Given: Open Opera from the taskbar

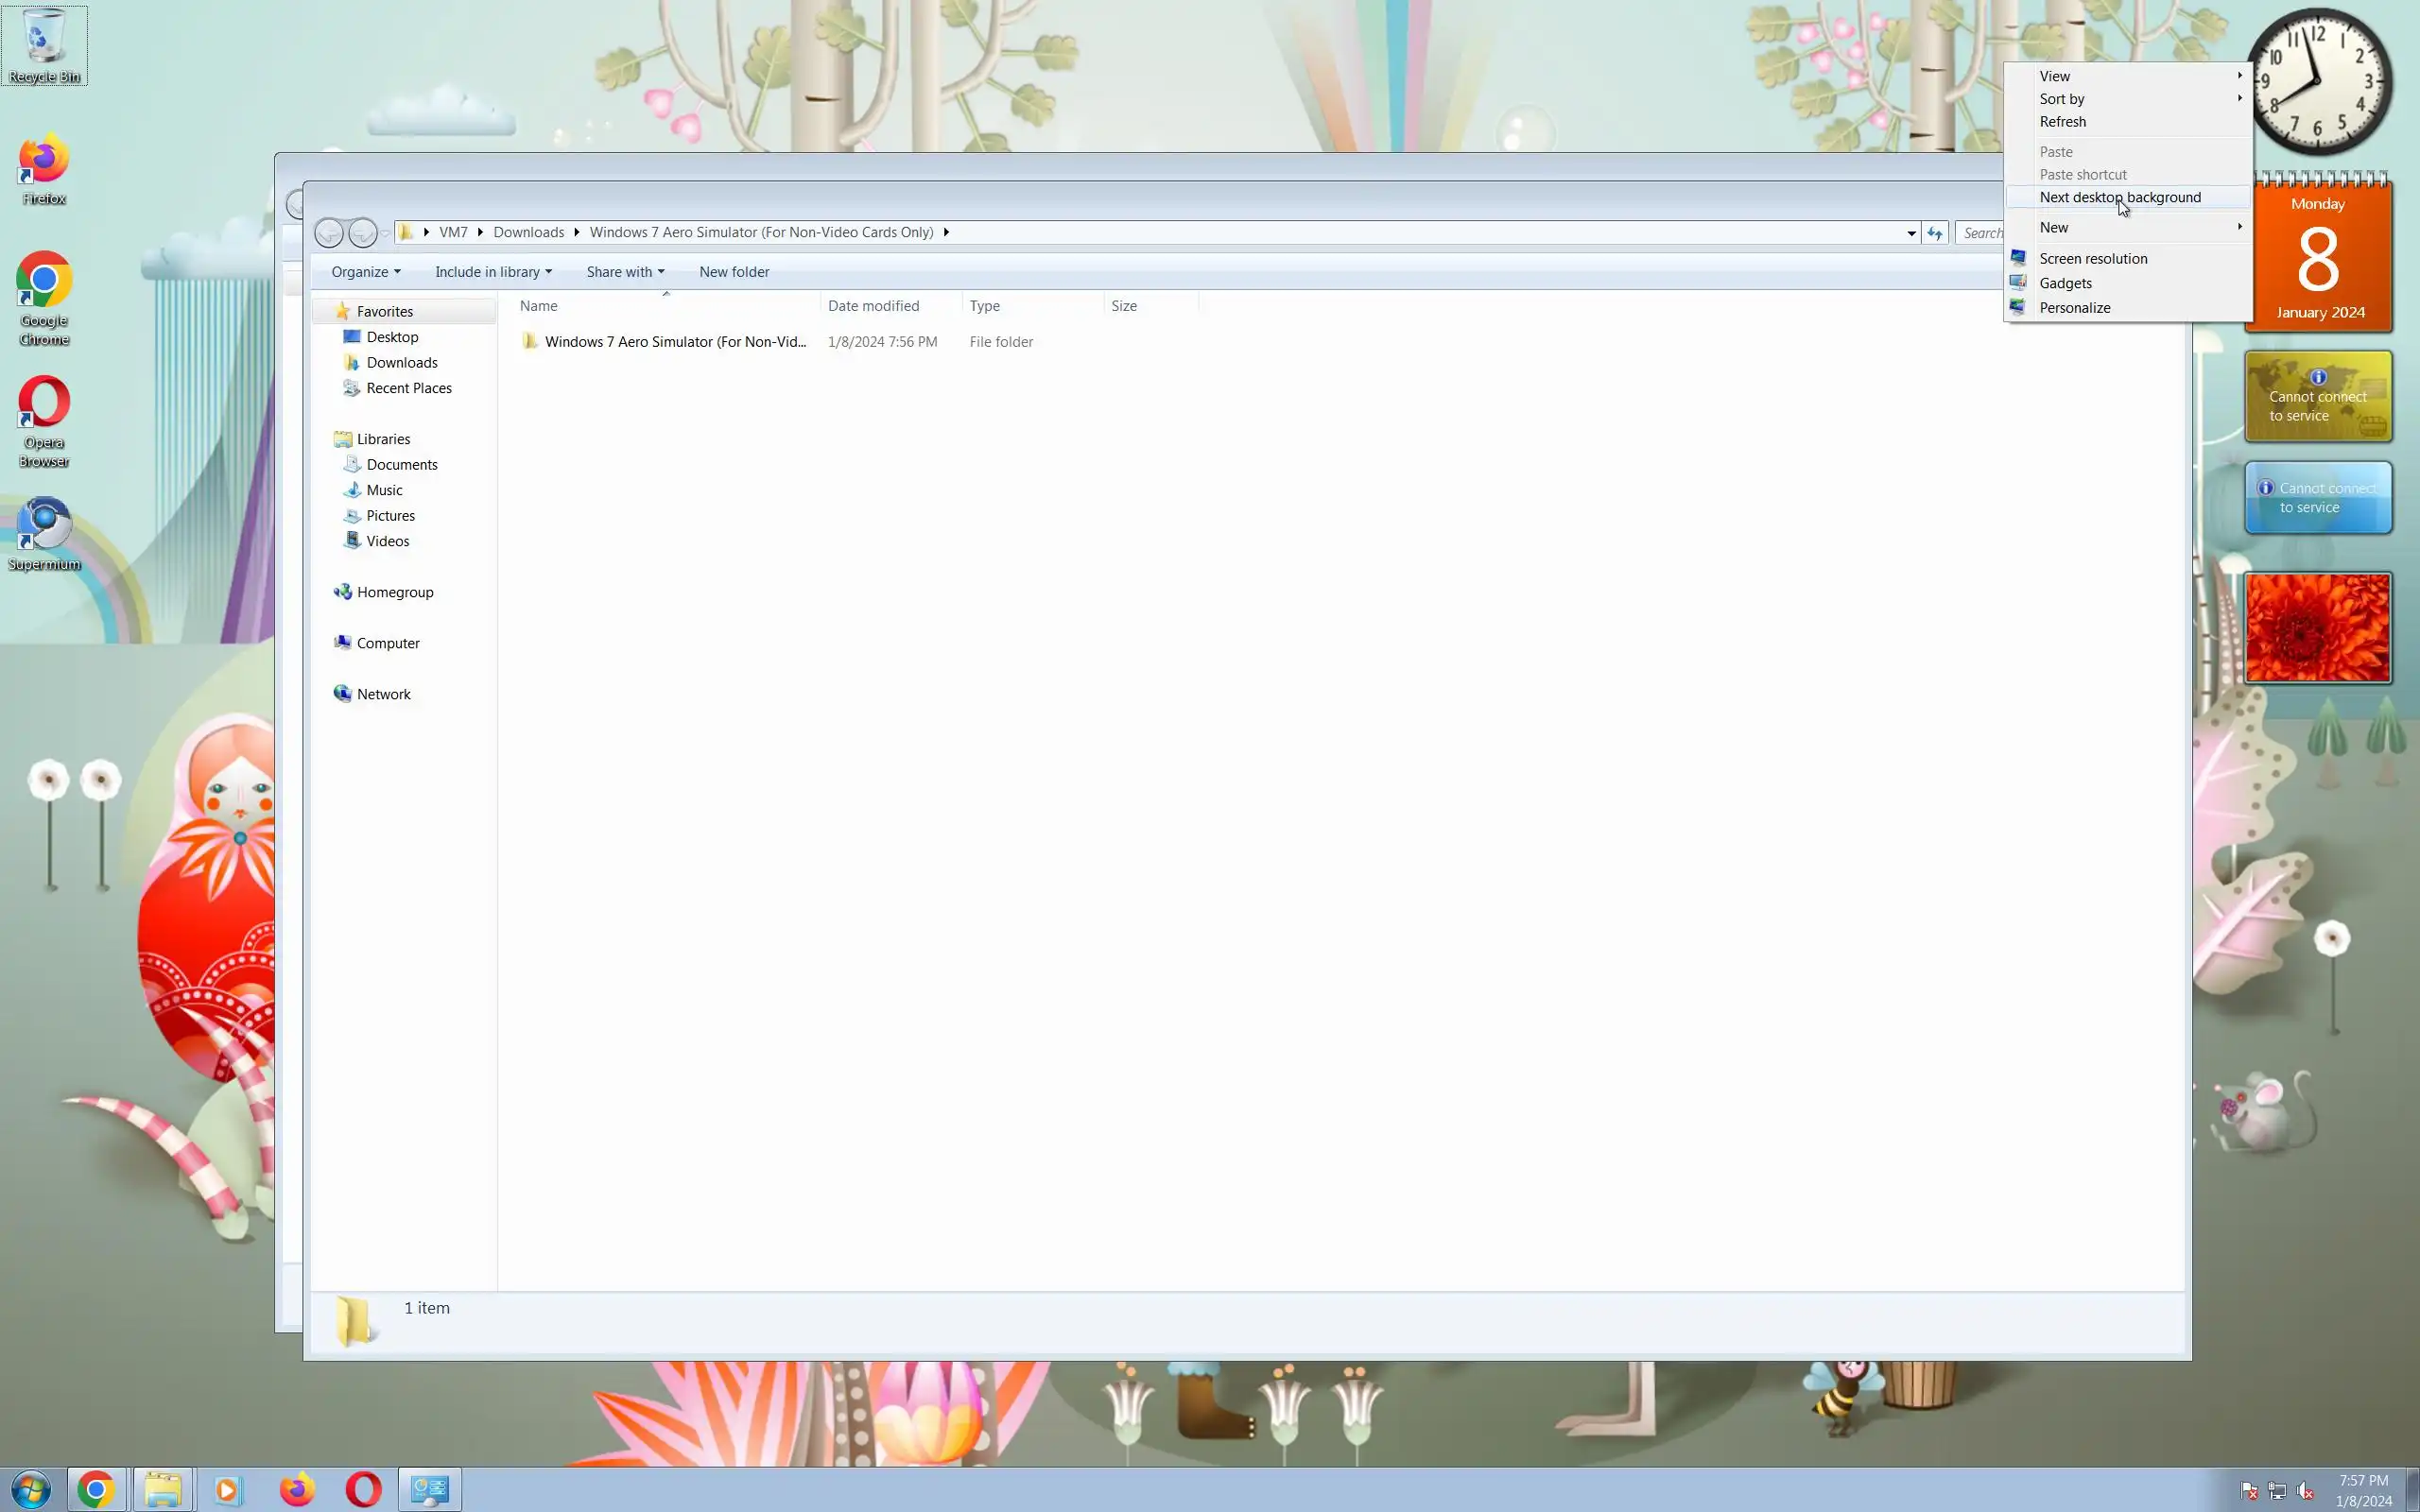Looking at the screenshot, I should pos(363,1489).
